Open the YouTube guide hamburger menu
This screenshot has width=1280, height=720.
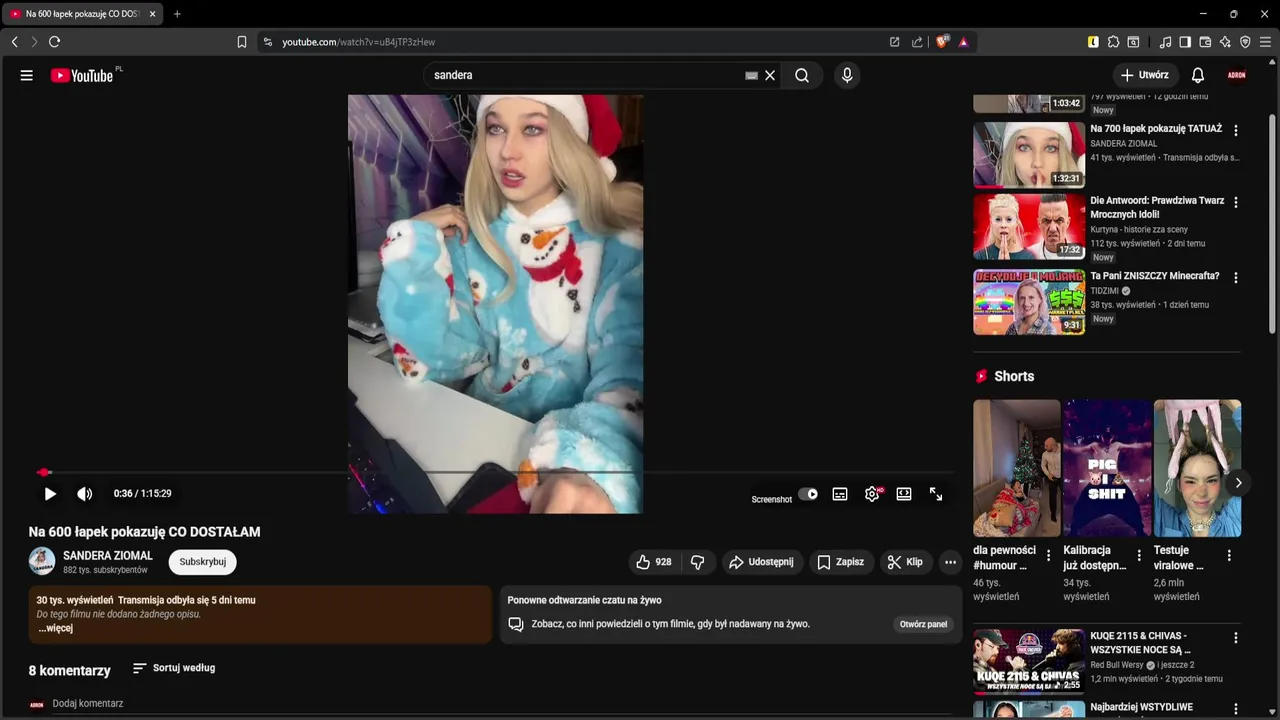27,75
